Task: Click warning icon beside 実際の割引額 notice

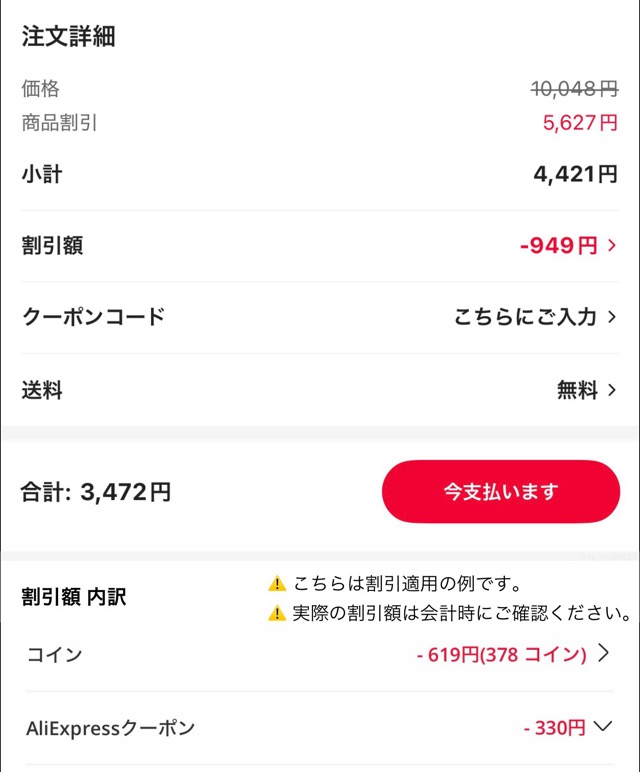Action: coord(277,613)
